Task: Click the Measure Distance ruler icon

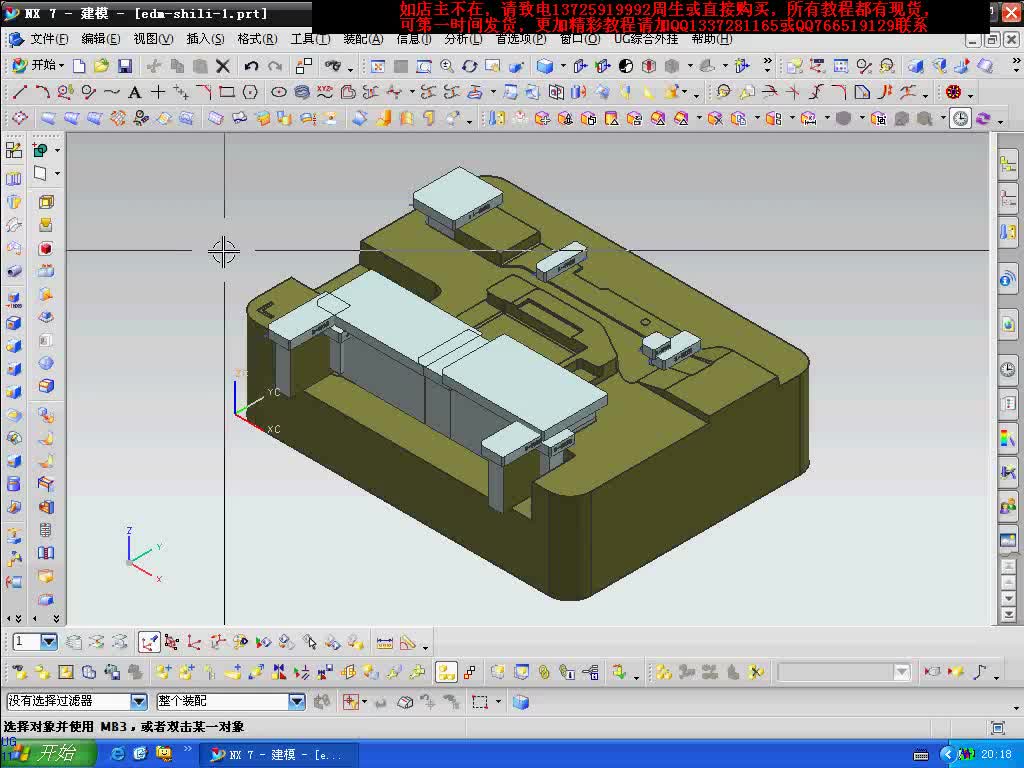Action: tap(385, 643)
